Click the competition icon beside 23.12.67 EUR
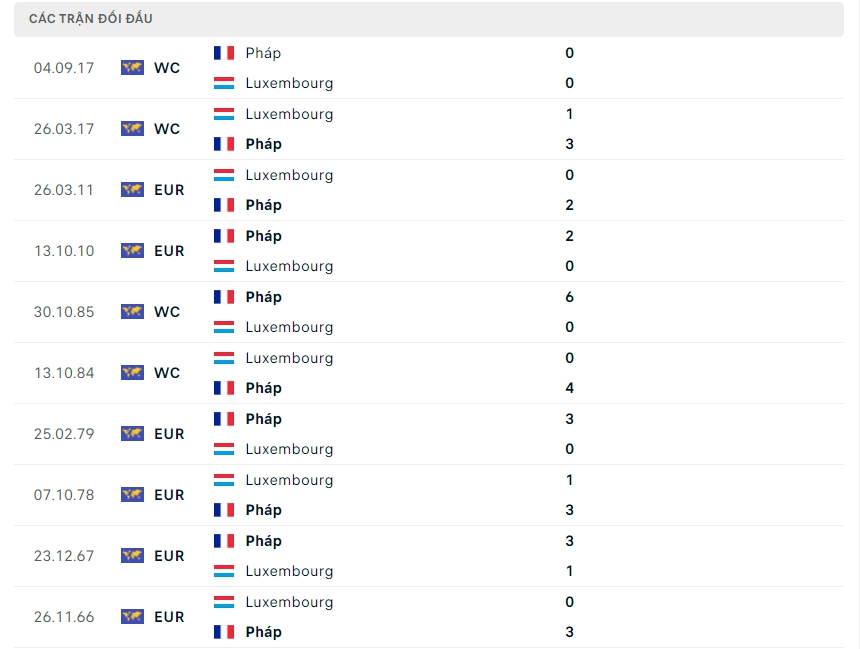This screenshot has width=860, height=649. click(x=132, y=556)
